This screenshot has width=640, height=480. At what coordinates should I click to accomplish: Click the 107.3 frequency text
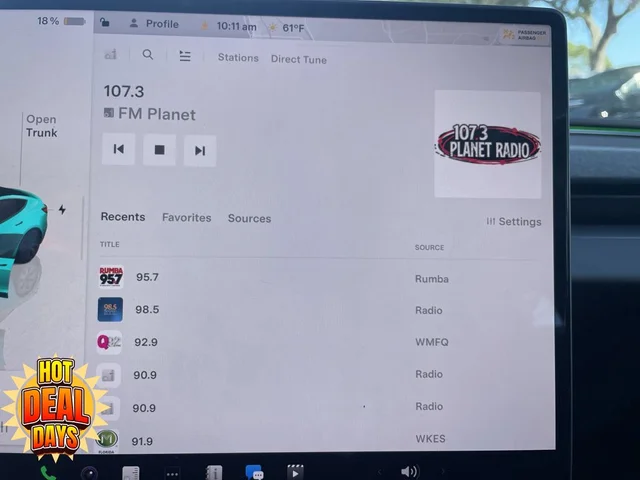tap(124, 91)
